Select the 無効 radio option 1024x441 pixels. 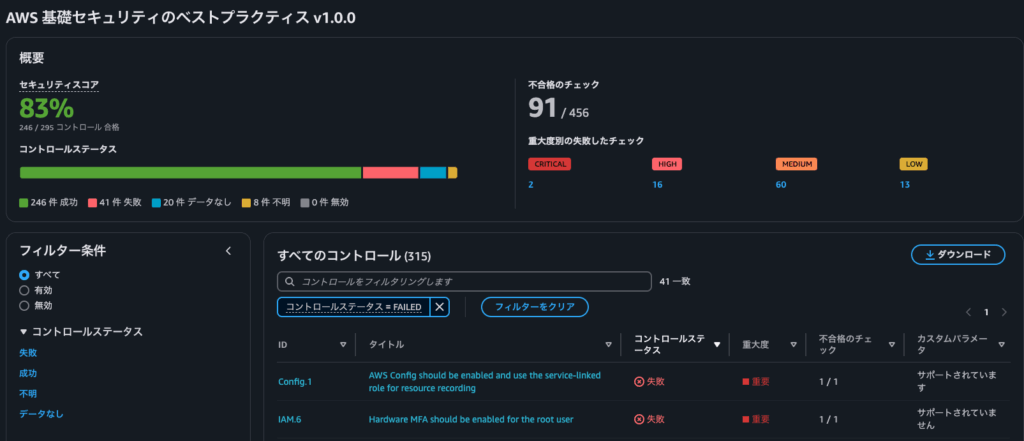click(x=24, y=306)
